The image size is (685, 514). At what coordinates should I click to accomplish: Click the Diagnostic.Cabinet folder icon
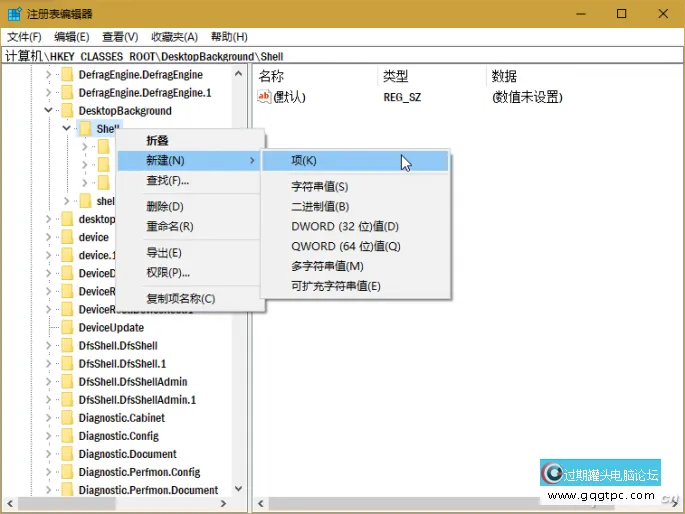[x=67, y=418]
